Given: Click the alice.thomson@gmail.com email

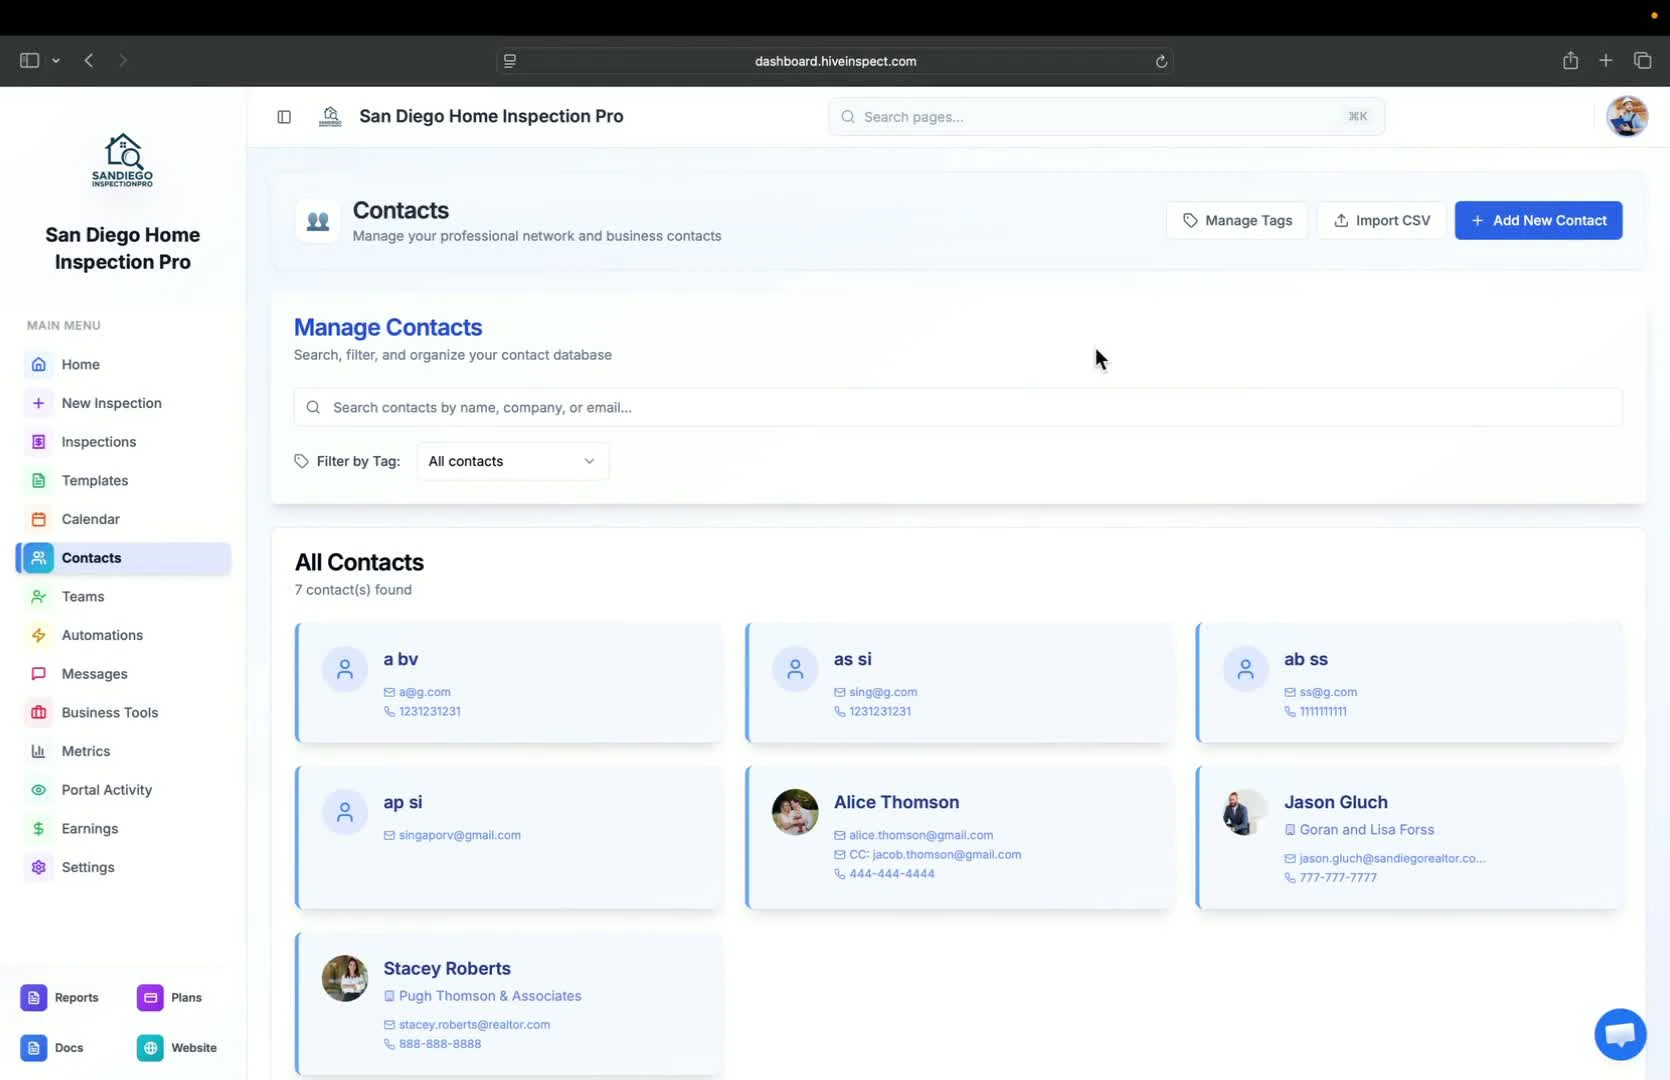Looking at the screenshot, I should pyautogui.click(x=920, y=835).
